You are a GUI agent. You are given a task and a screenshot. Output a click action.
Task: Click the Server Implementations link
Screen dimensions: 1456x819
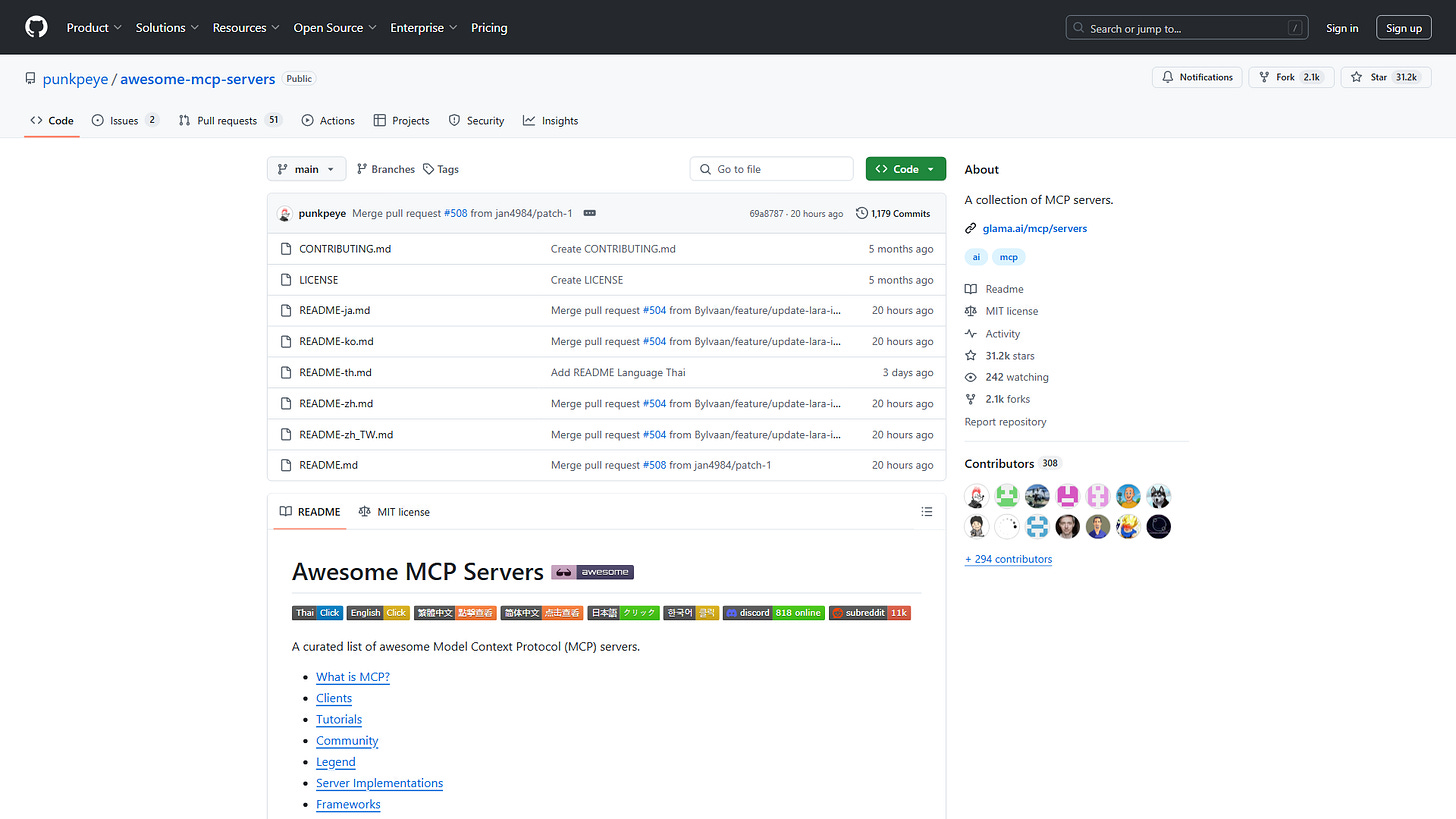[379, 783]
